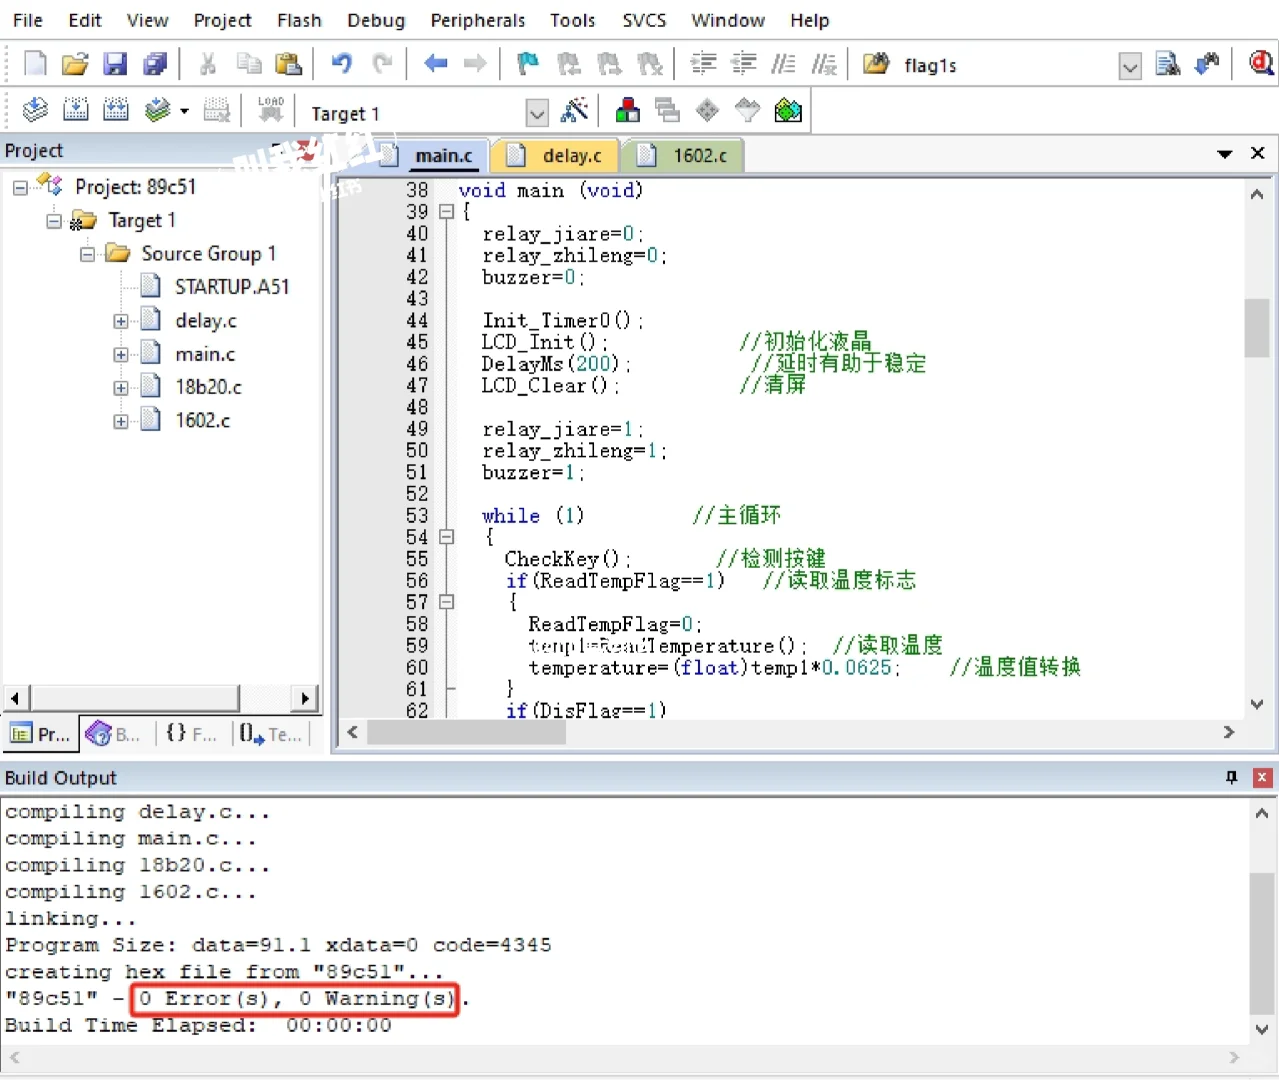This screenshot has height=1080, width=1279.
Task: Close the Build Output panel
Action: point(1262,778)
